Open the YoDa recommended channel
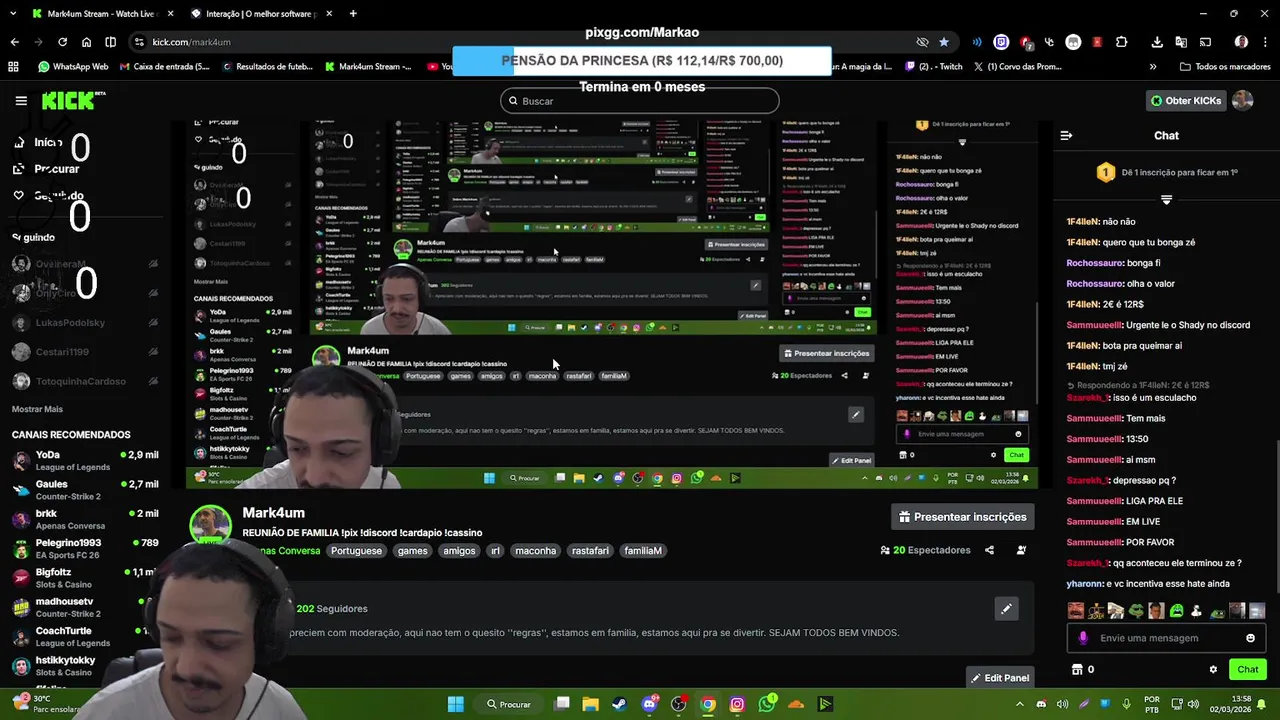Image resolution: width=1280 pixels, height=720 pixels. click(x=84, y=460)
